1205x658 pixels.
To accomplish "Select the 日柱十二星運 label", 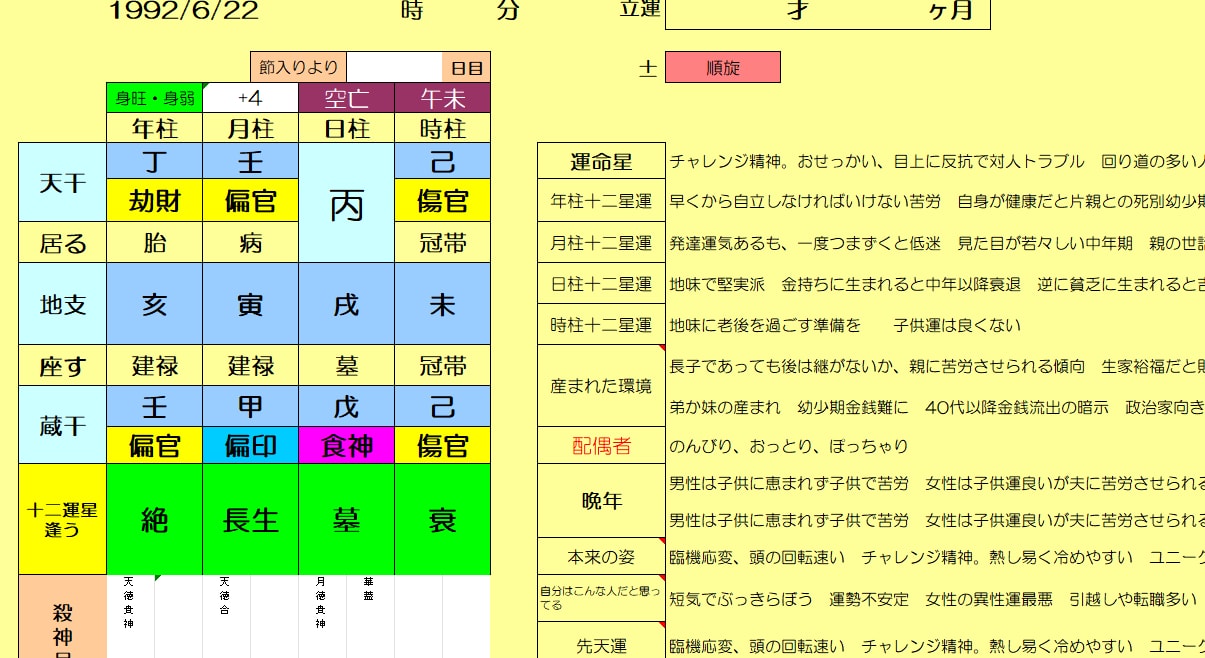I will pos(601,284).
